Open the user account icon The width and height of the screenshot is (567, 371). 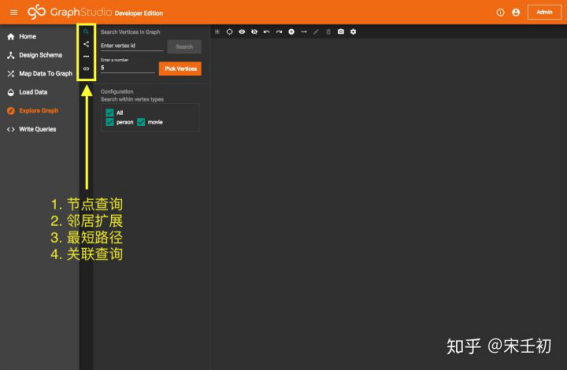click(516, 12)
